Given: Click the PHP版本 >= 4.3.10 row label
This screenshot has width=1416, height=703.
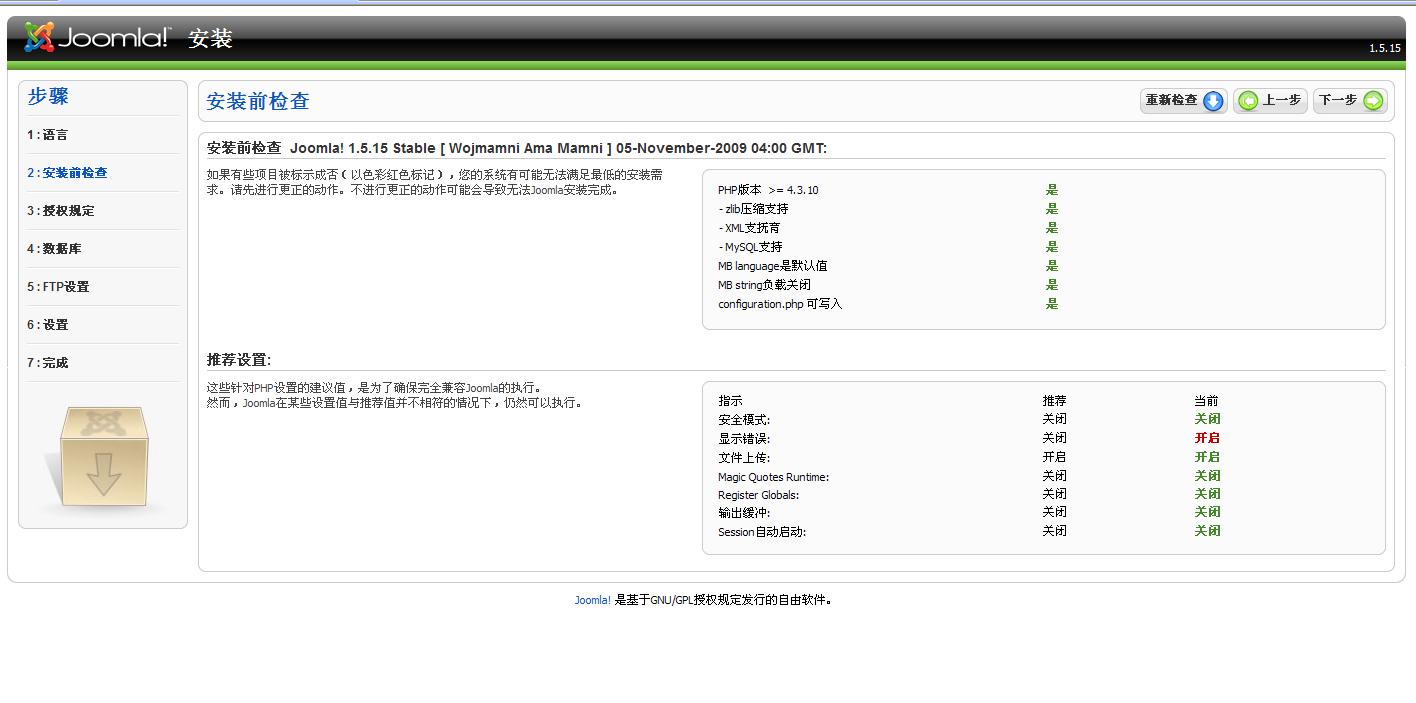Looking at the screenshot, I should (x=768, y=190).
